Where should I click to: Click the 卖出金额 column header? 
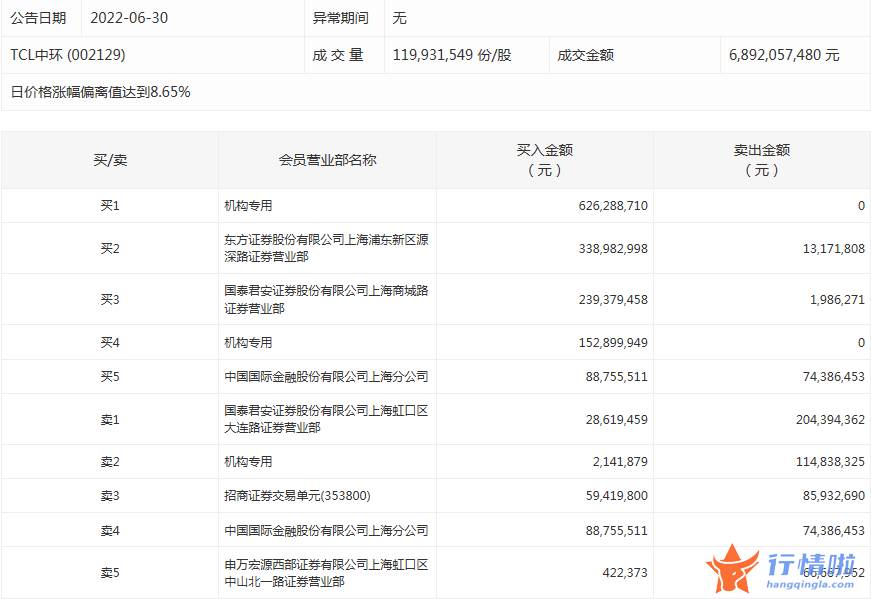762,159
